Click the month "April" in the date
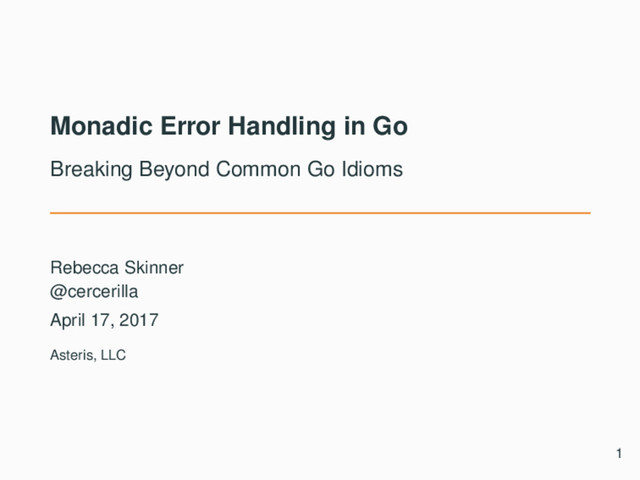This screenshot has width=640, height=480. (x=68, y=320)
